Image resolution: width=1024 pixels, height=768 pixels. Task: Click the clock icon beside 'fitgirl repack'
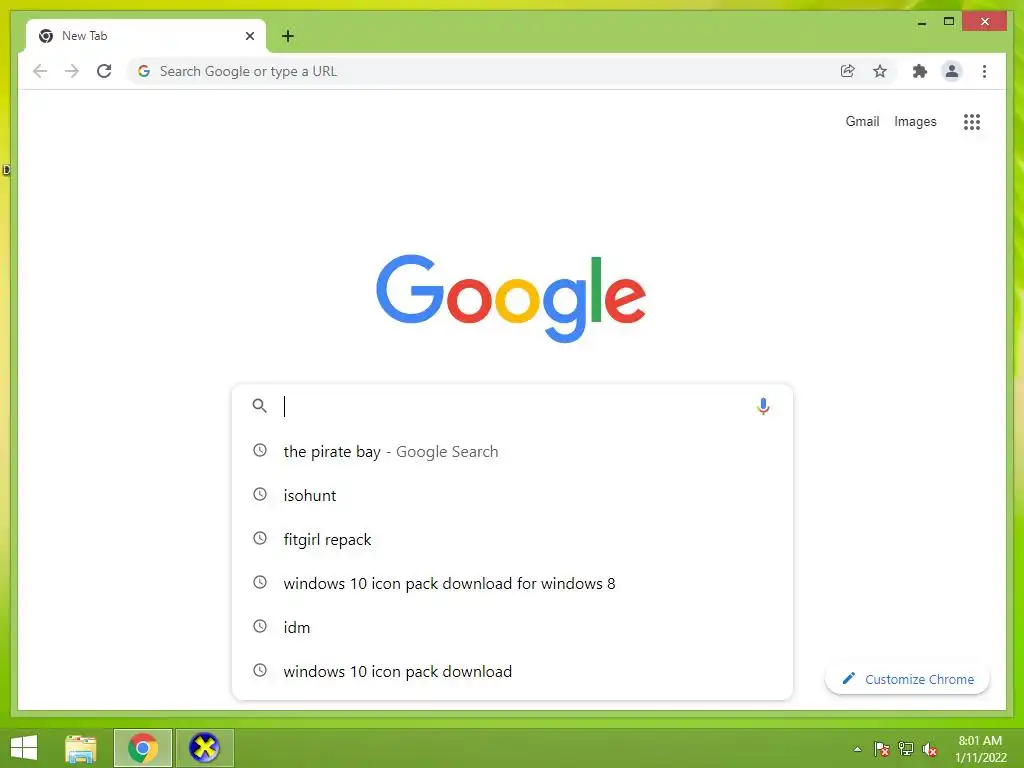(260, 538)
